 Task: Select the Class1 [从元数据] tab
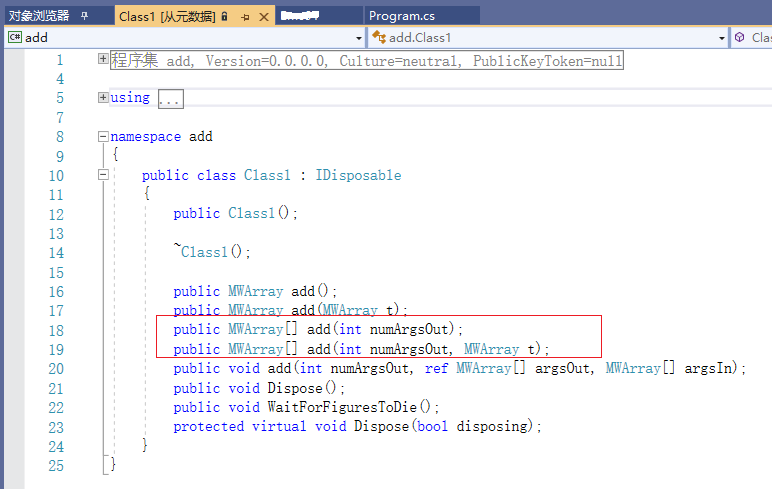pyautogui.click(x=167, y=16)
